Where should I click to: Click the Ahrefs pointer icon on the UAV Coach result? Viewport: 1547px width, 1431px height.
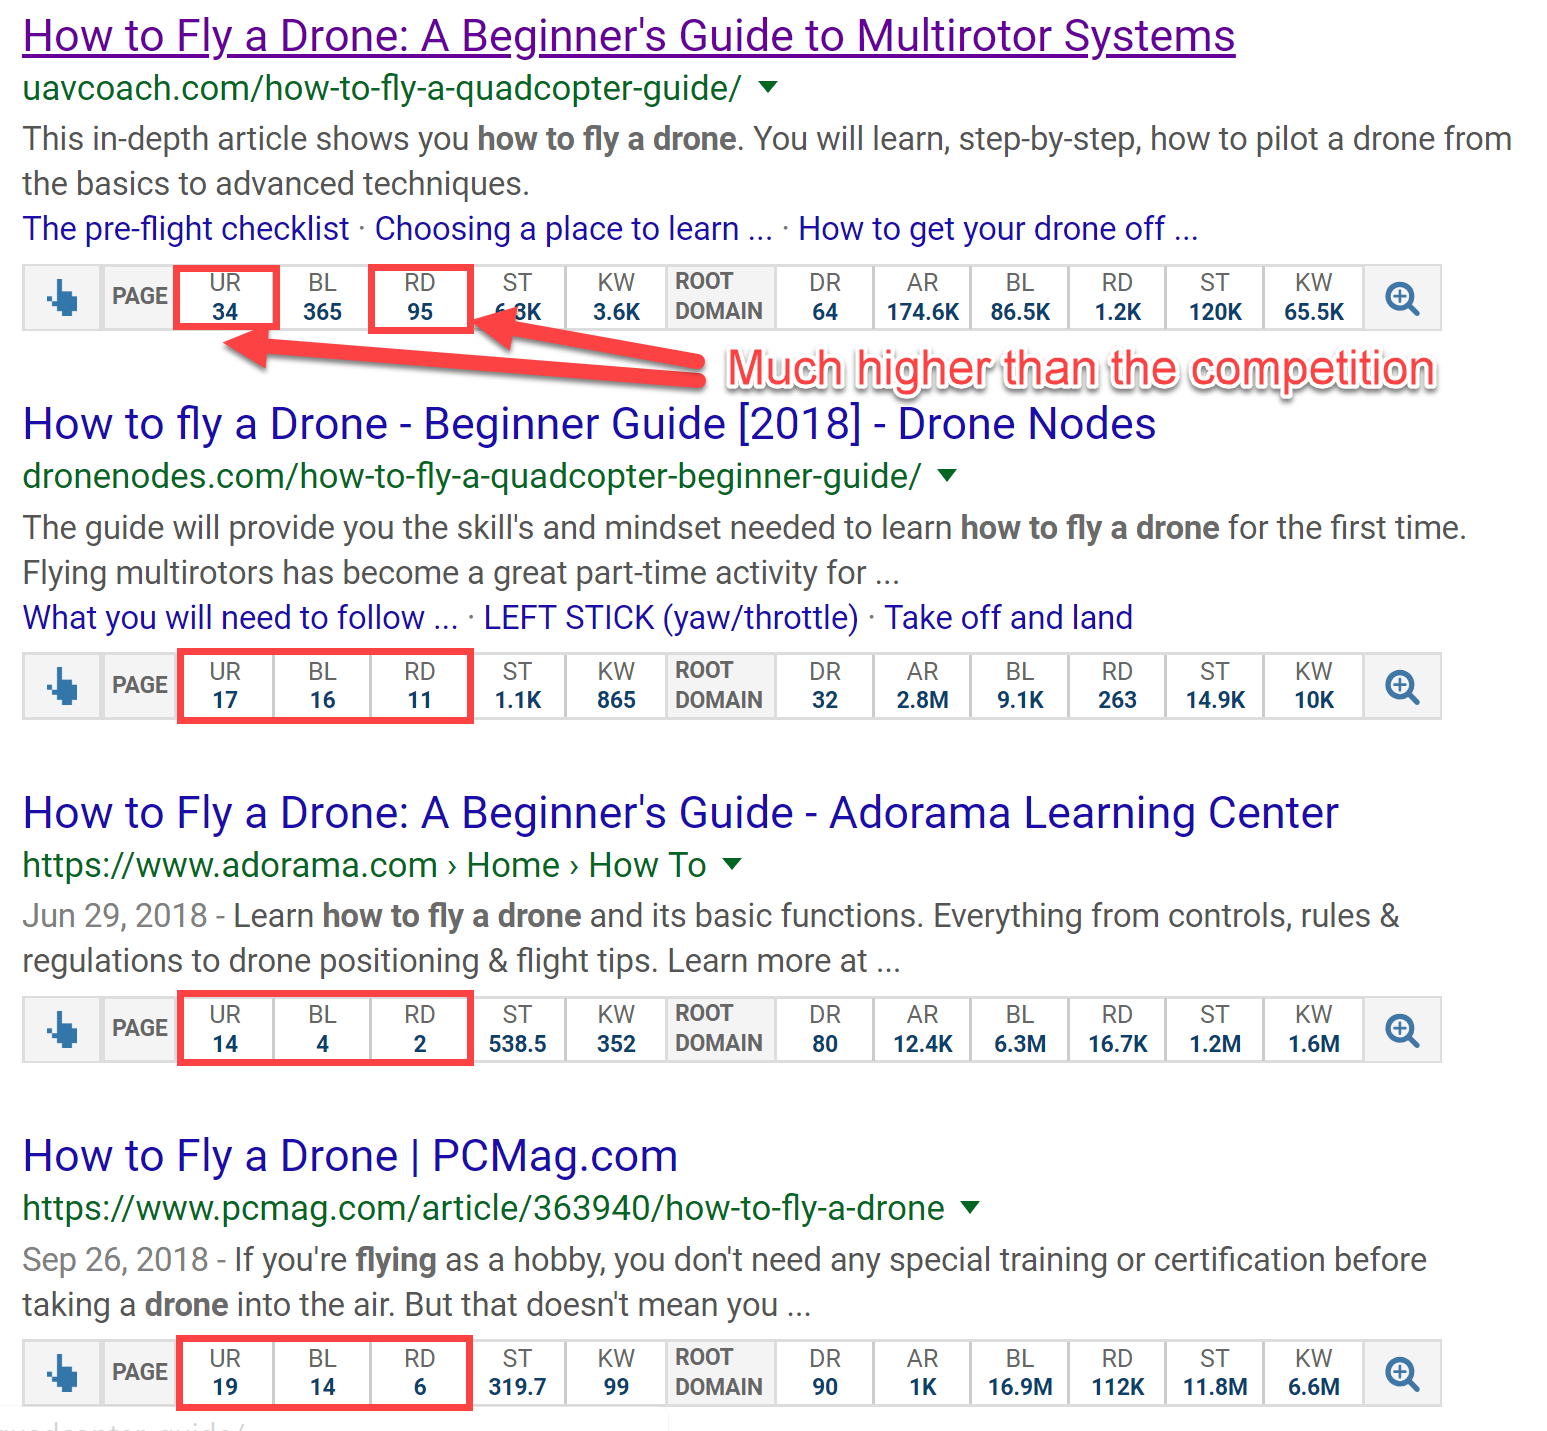click(61, 297)
